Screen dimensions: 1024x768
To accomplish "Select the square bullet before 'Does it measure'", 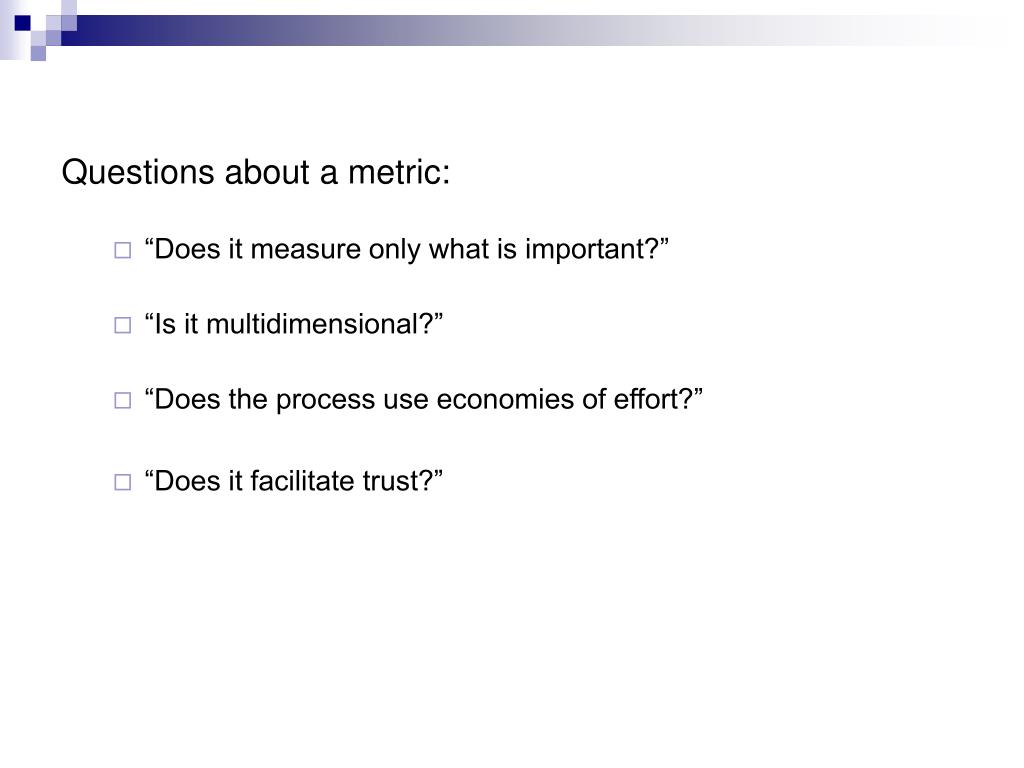I will pyautogui.click(x=123, y=250).
